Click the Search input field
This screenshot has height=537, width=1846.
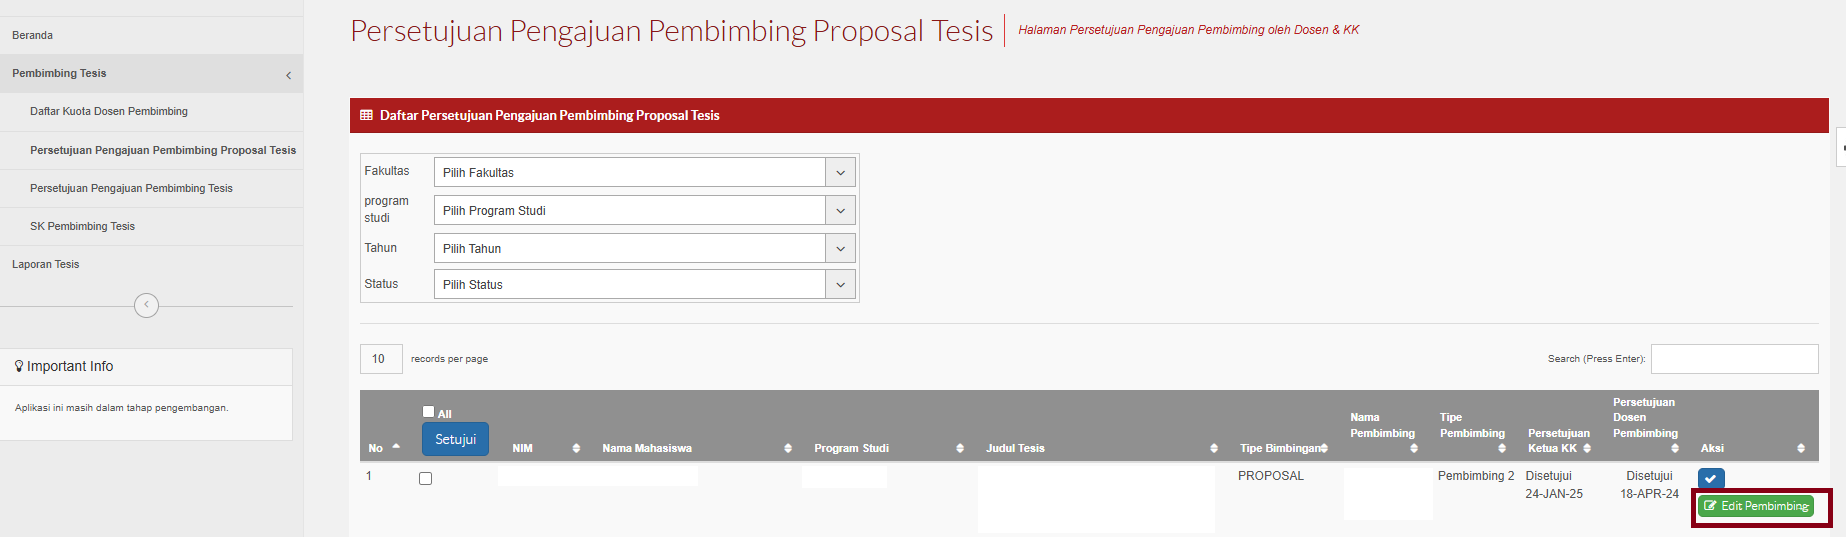click(1734, 359)
